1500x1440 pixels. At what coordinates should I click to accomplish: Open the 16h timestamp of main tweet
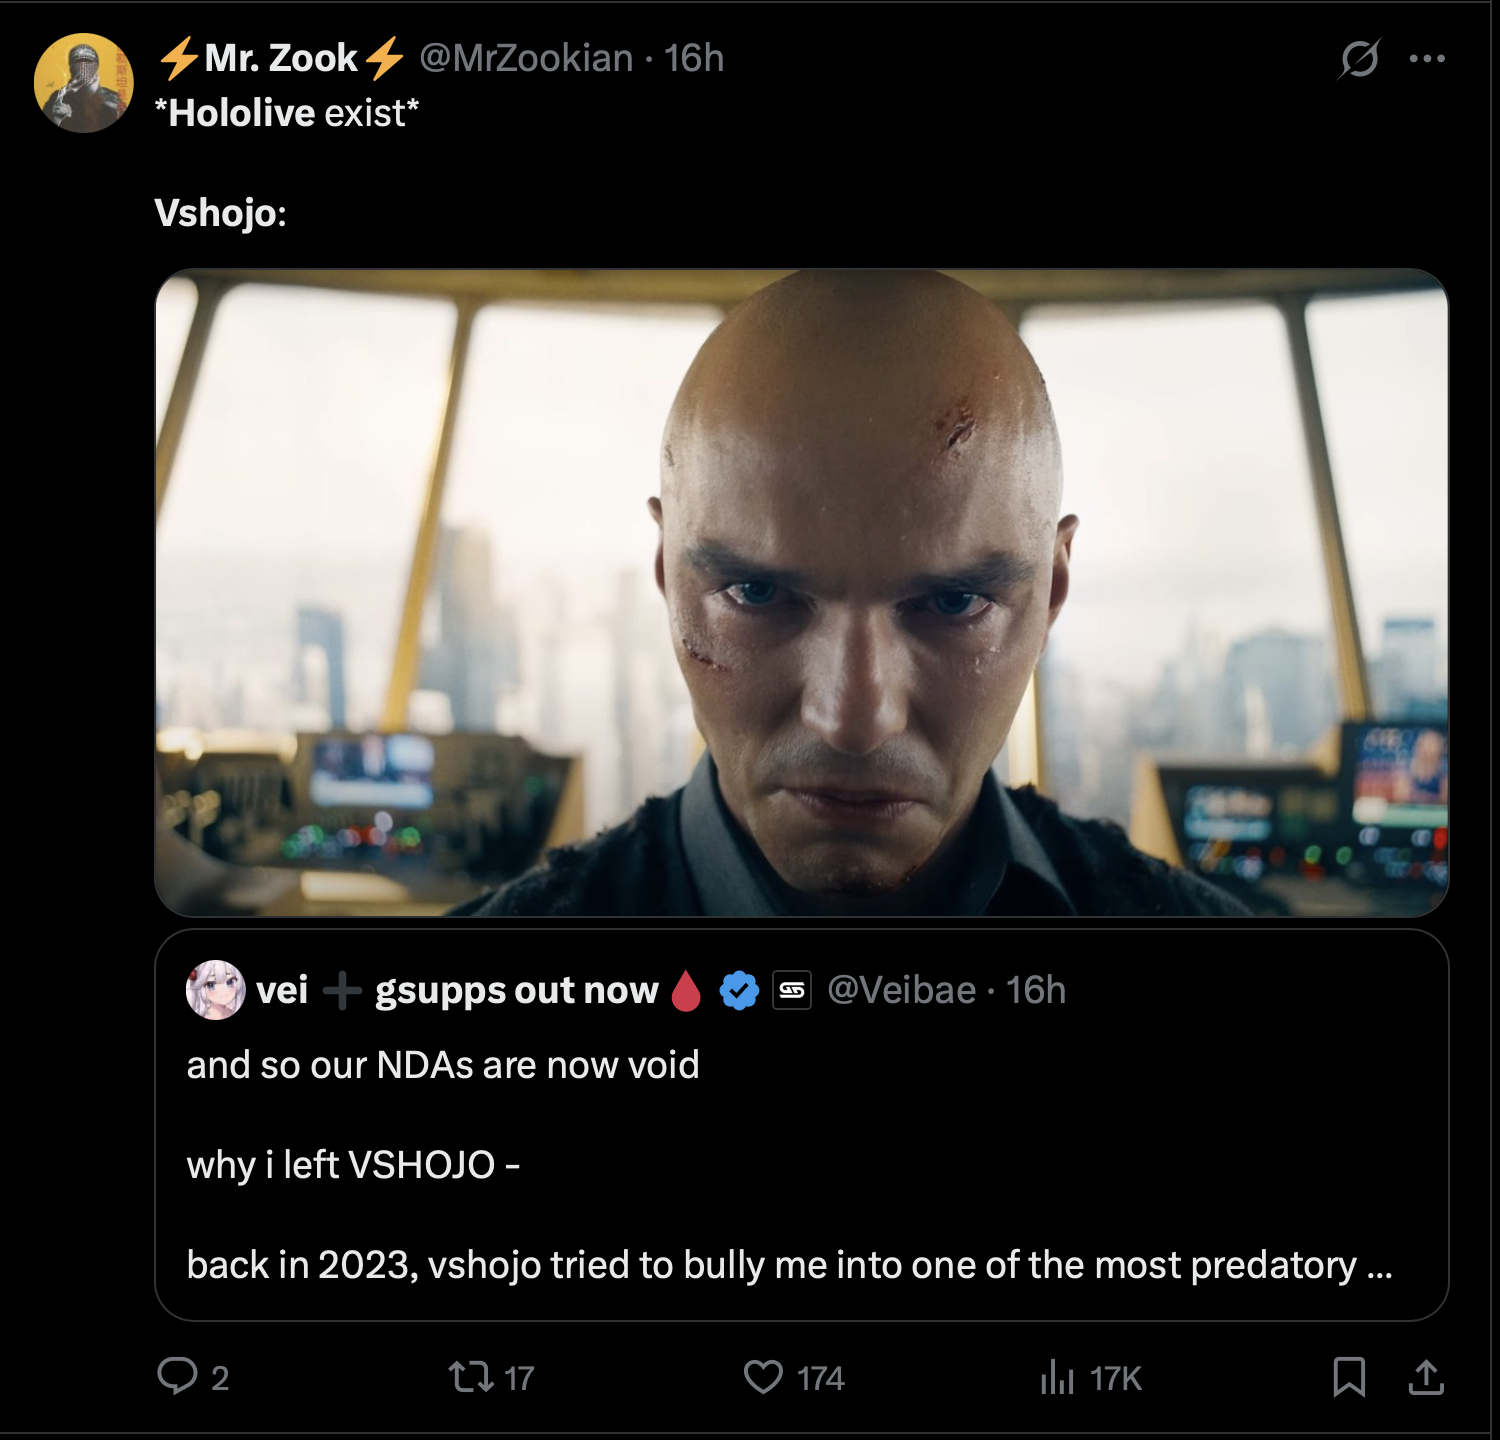pyautogui.click(x=694, y=59)
